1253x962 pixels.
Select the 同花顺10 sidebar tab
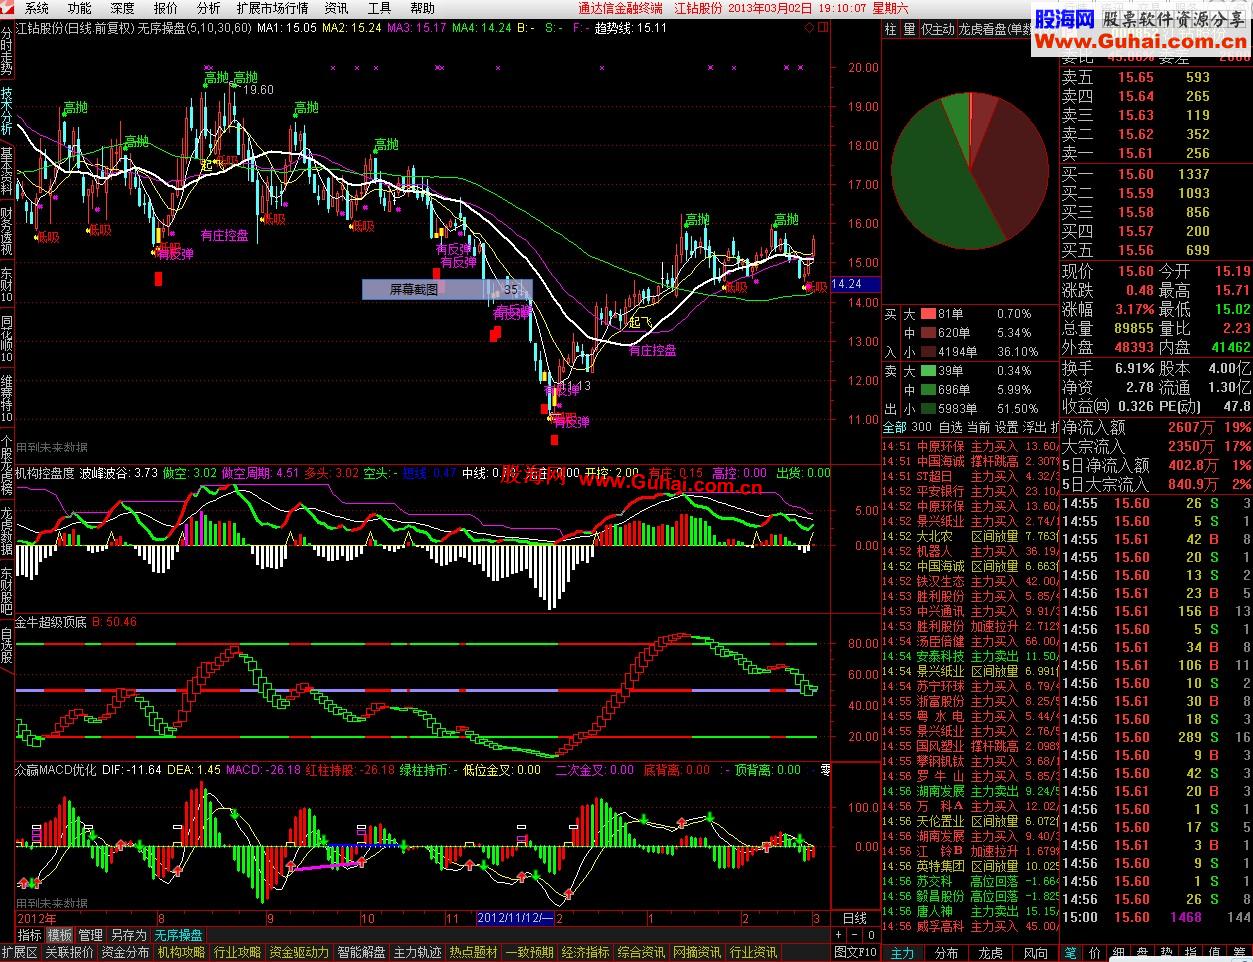pos(7,339)
